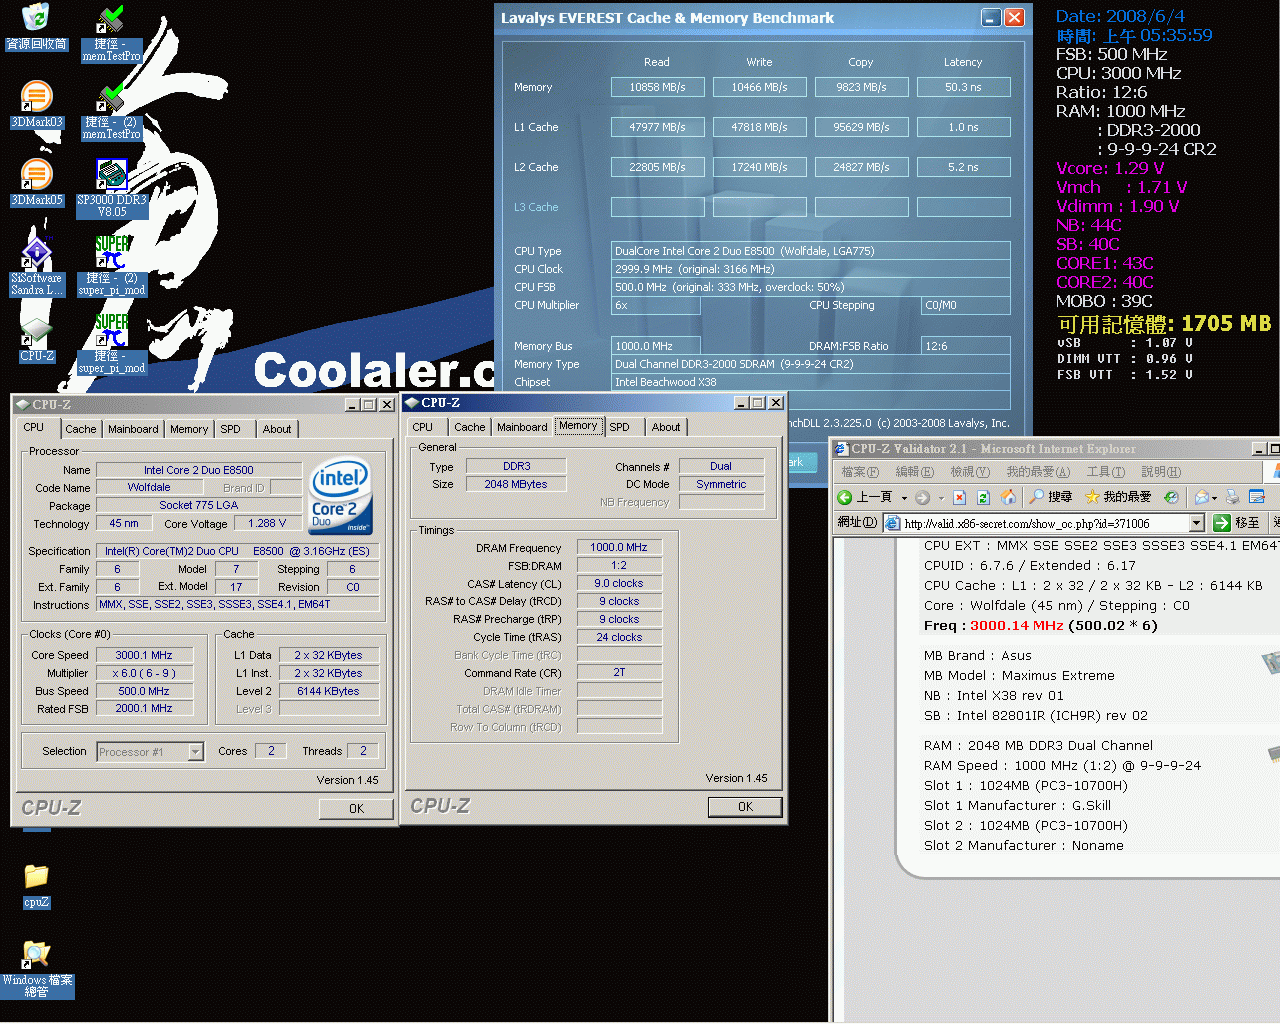Open the Help (說明) menu in IE
The height and width of the screenshot is (1024, 1280).
1160,472
